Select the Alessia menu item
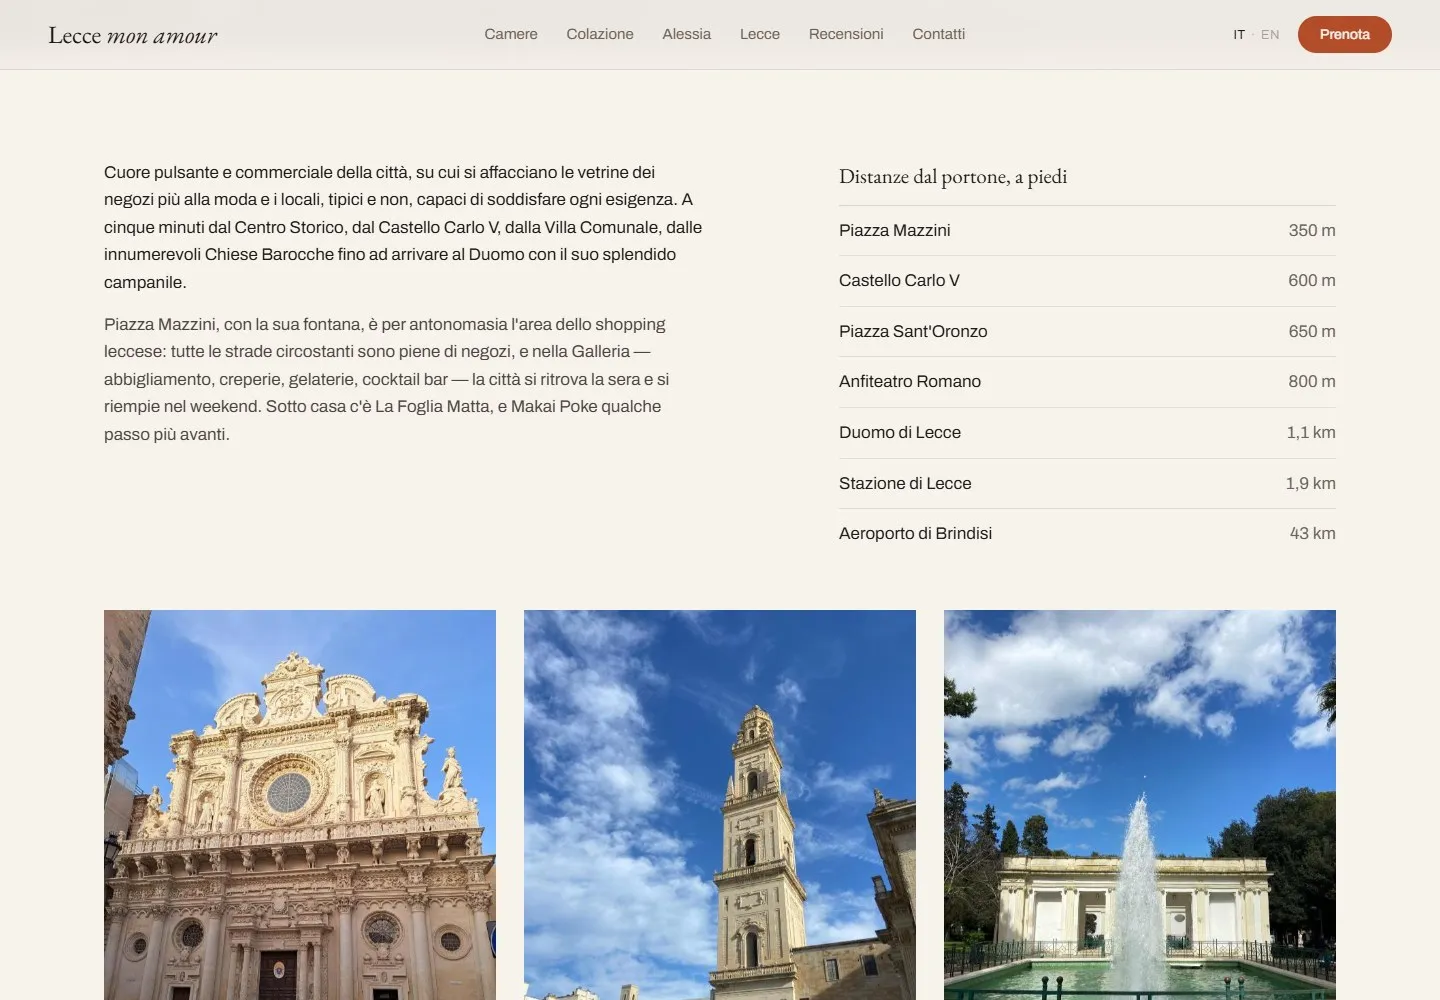1440x1000 pixels. (687, 34)
